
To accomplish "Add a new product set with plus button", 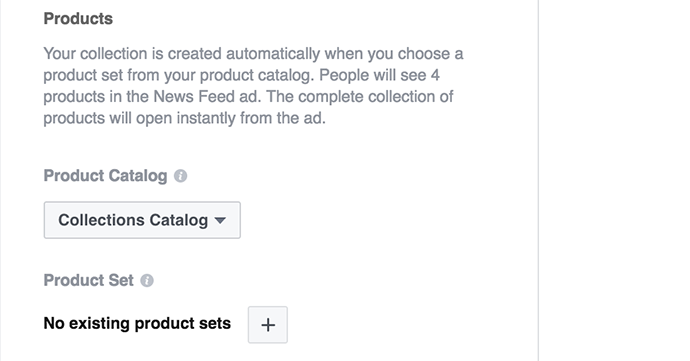I will (x=268, y=325).
